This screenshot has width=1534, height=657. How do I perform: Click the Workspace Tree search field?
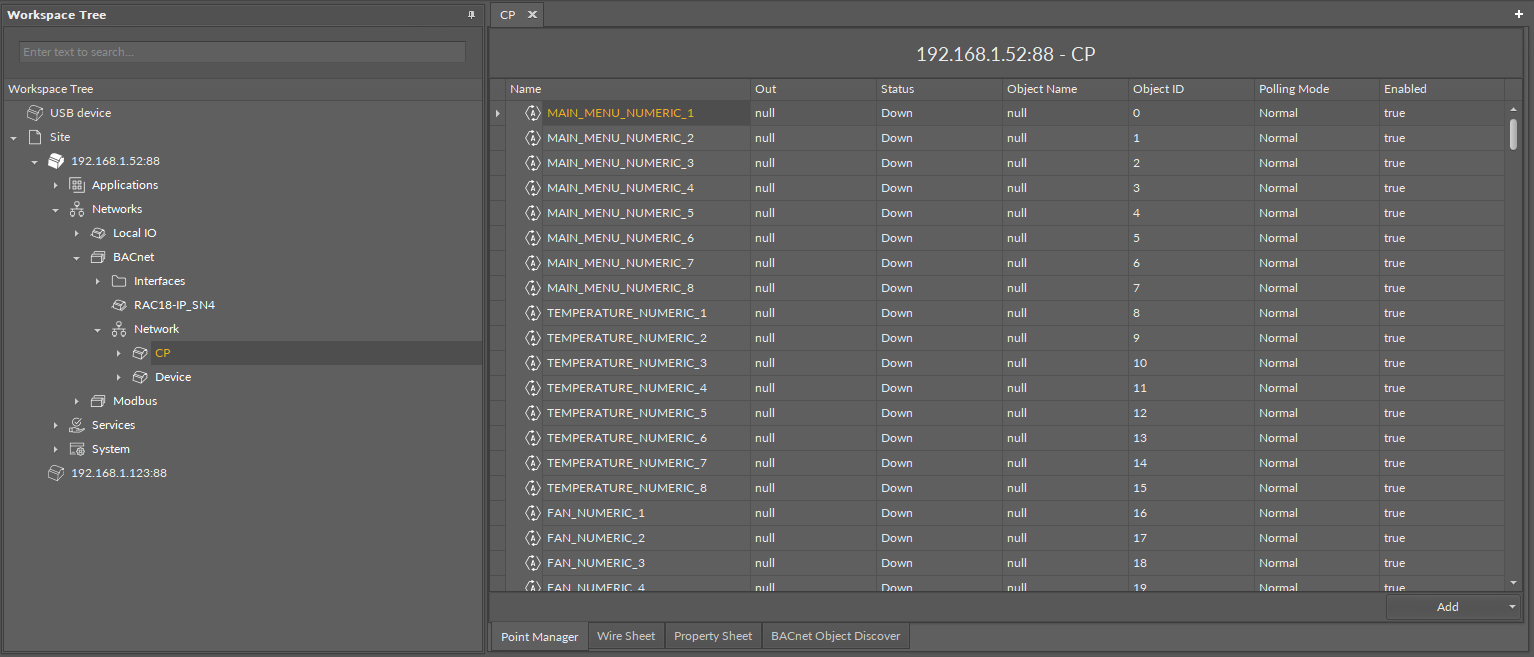point(241,51)
